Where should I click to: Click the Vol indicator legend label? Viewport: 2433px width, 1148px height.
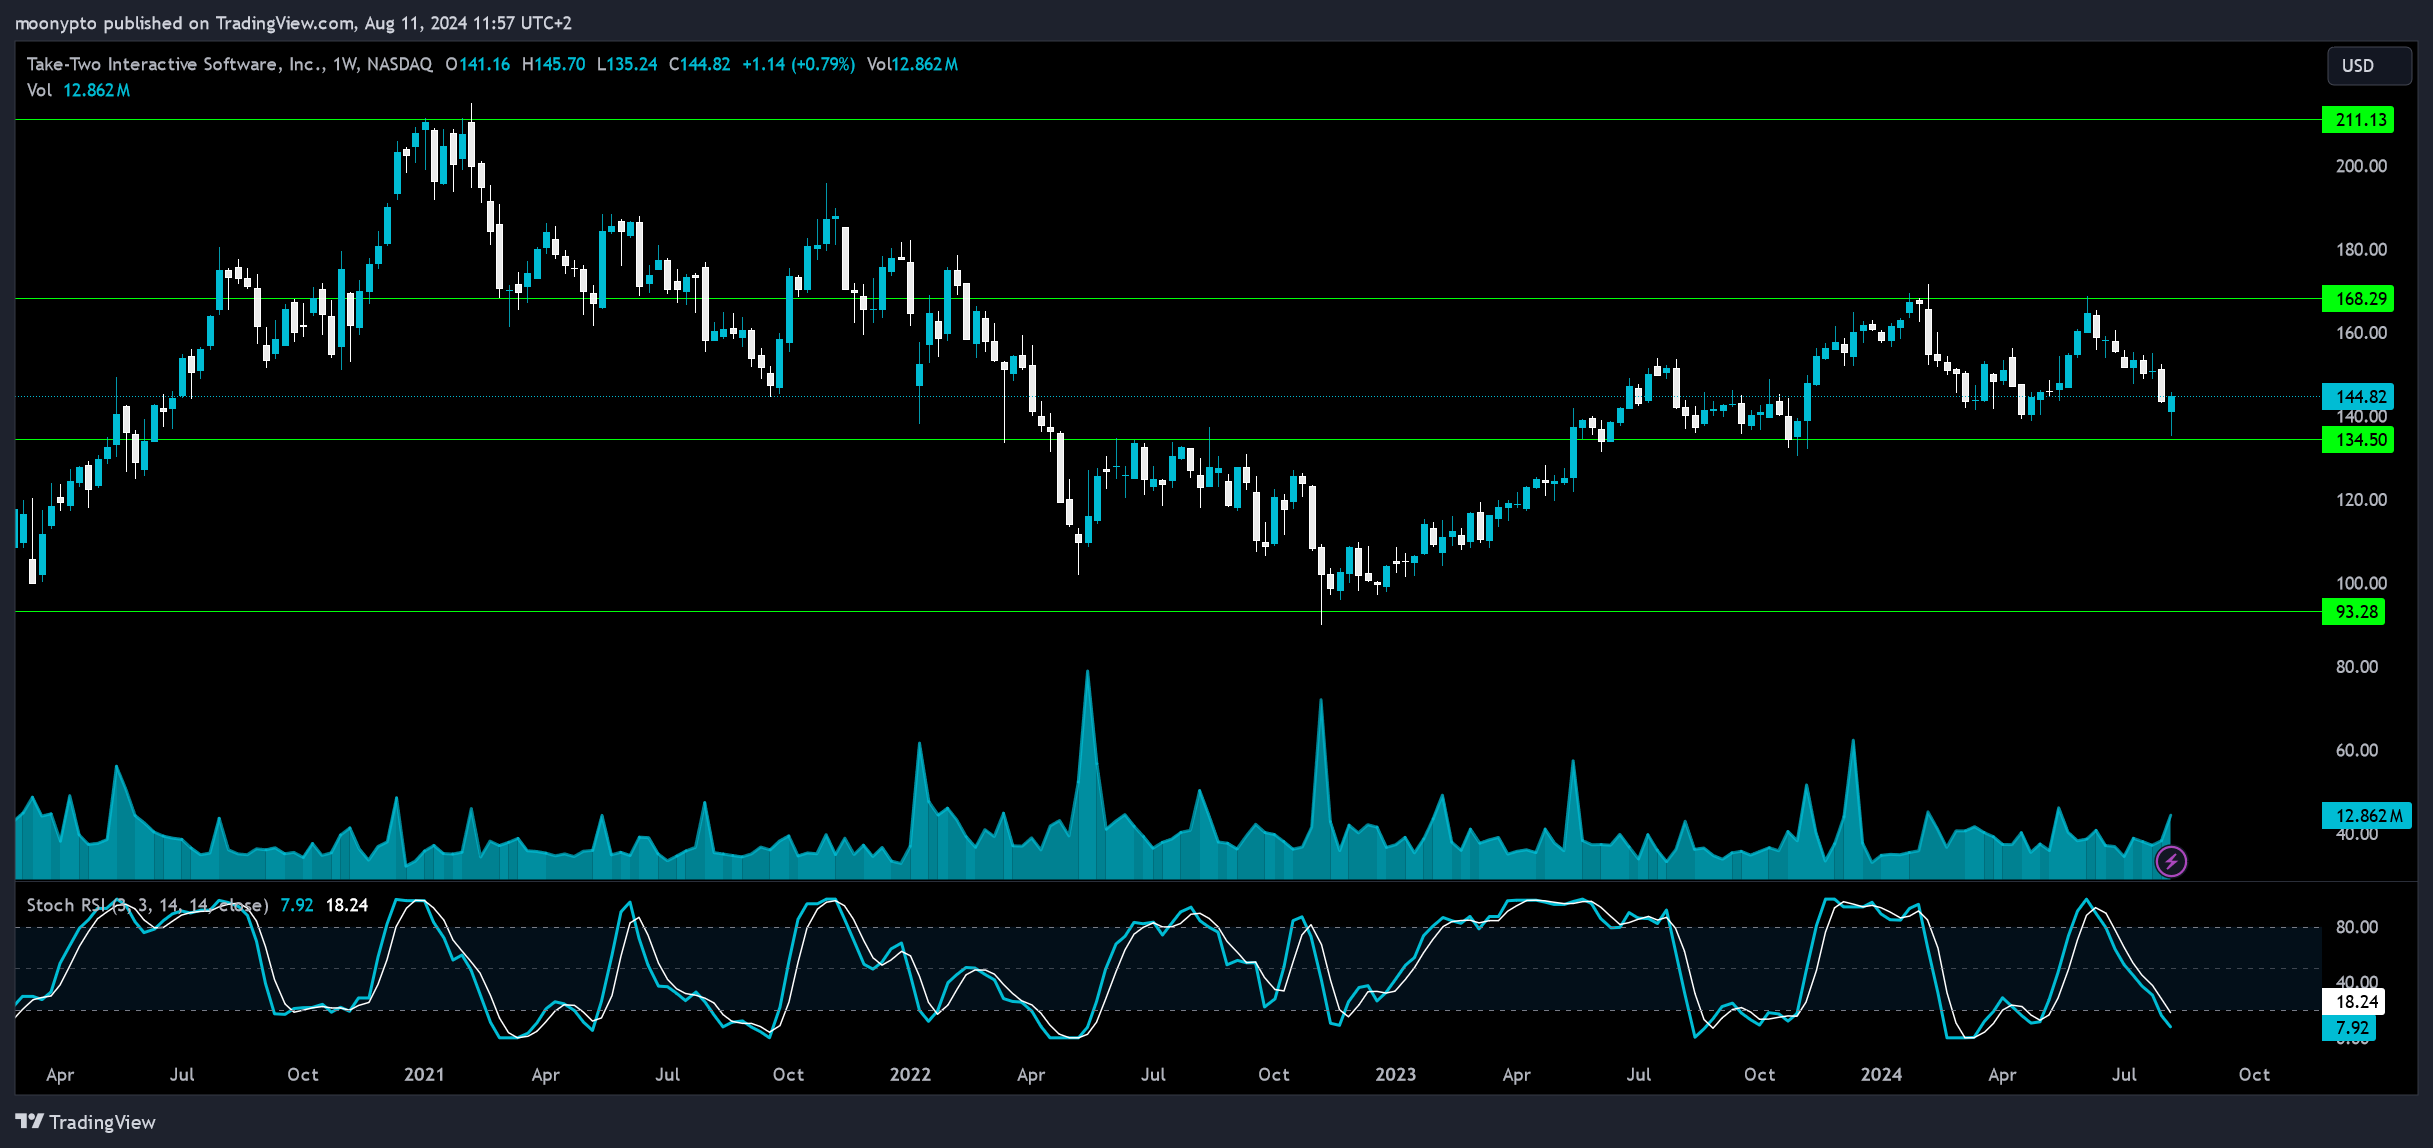tap(39, 90)
